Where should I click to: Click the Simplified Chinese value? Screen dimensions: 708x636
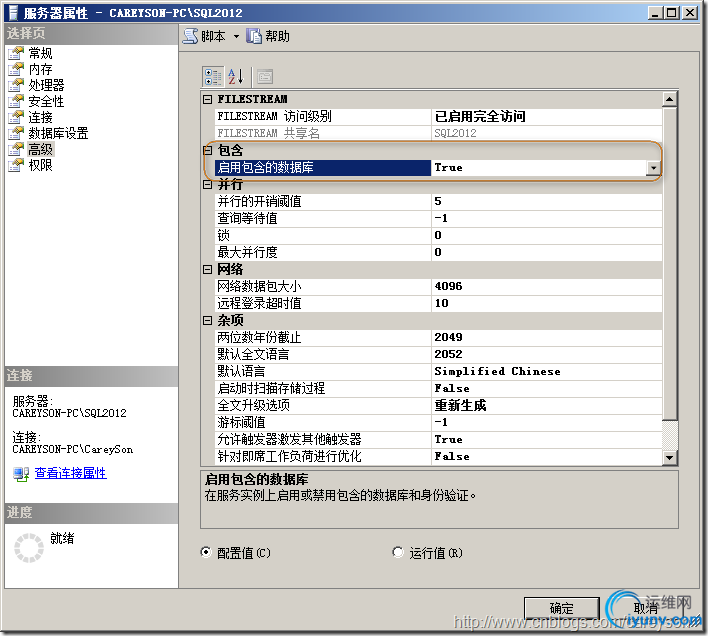coord(546,371)
